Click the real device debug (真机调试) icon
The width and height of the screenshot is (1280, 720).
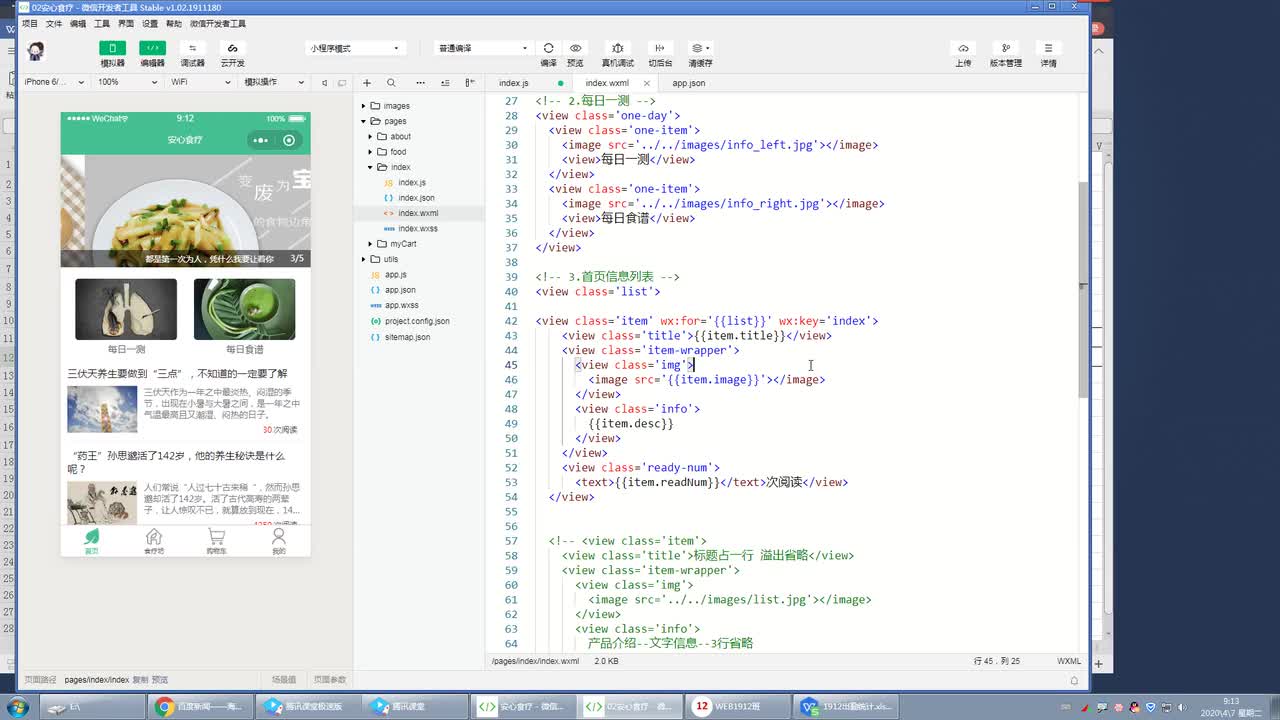coord(617,48)
